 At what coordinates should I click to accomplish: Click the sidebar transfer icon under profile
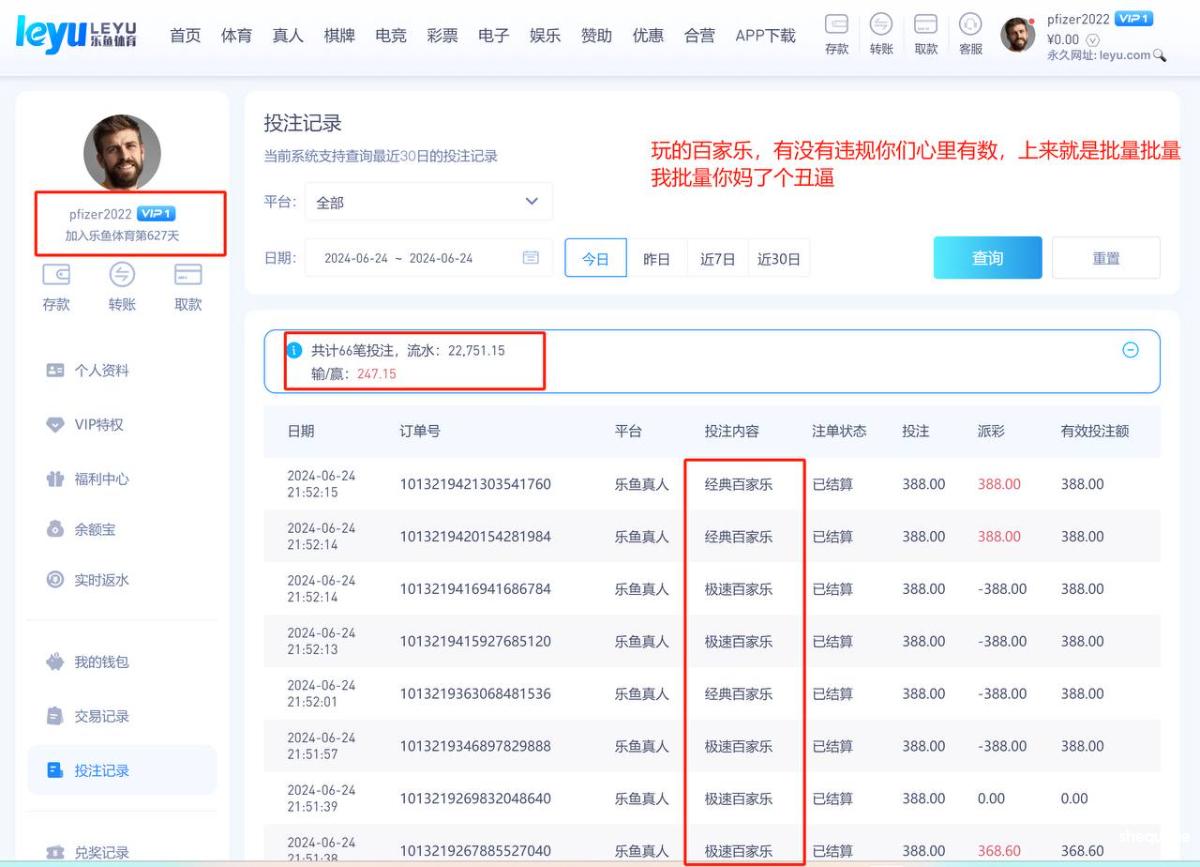pos(122,275)
